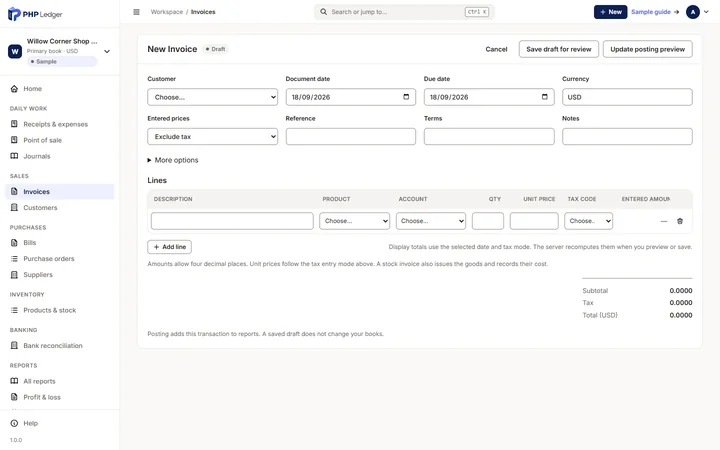720x450 pixels.
Task: Open the line Tax code dropdown
Action: 588,221
